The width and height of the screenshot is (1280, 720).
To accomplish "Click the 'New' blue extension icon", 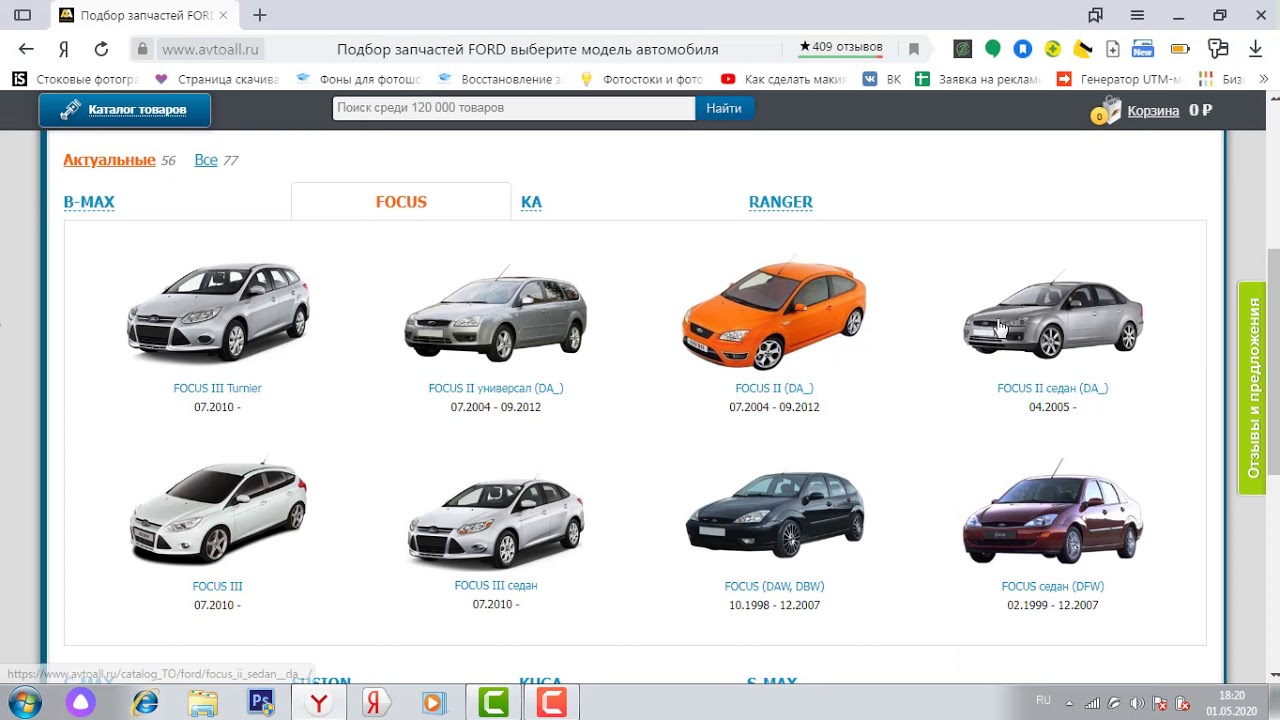I will [x=1143, y=49].
